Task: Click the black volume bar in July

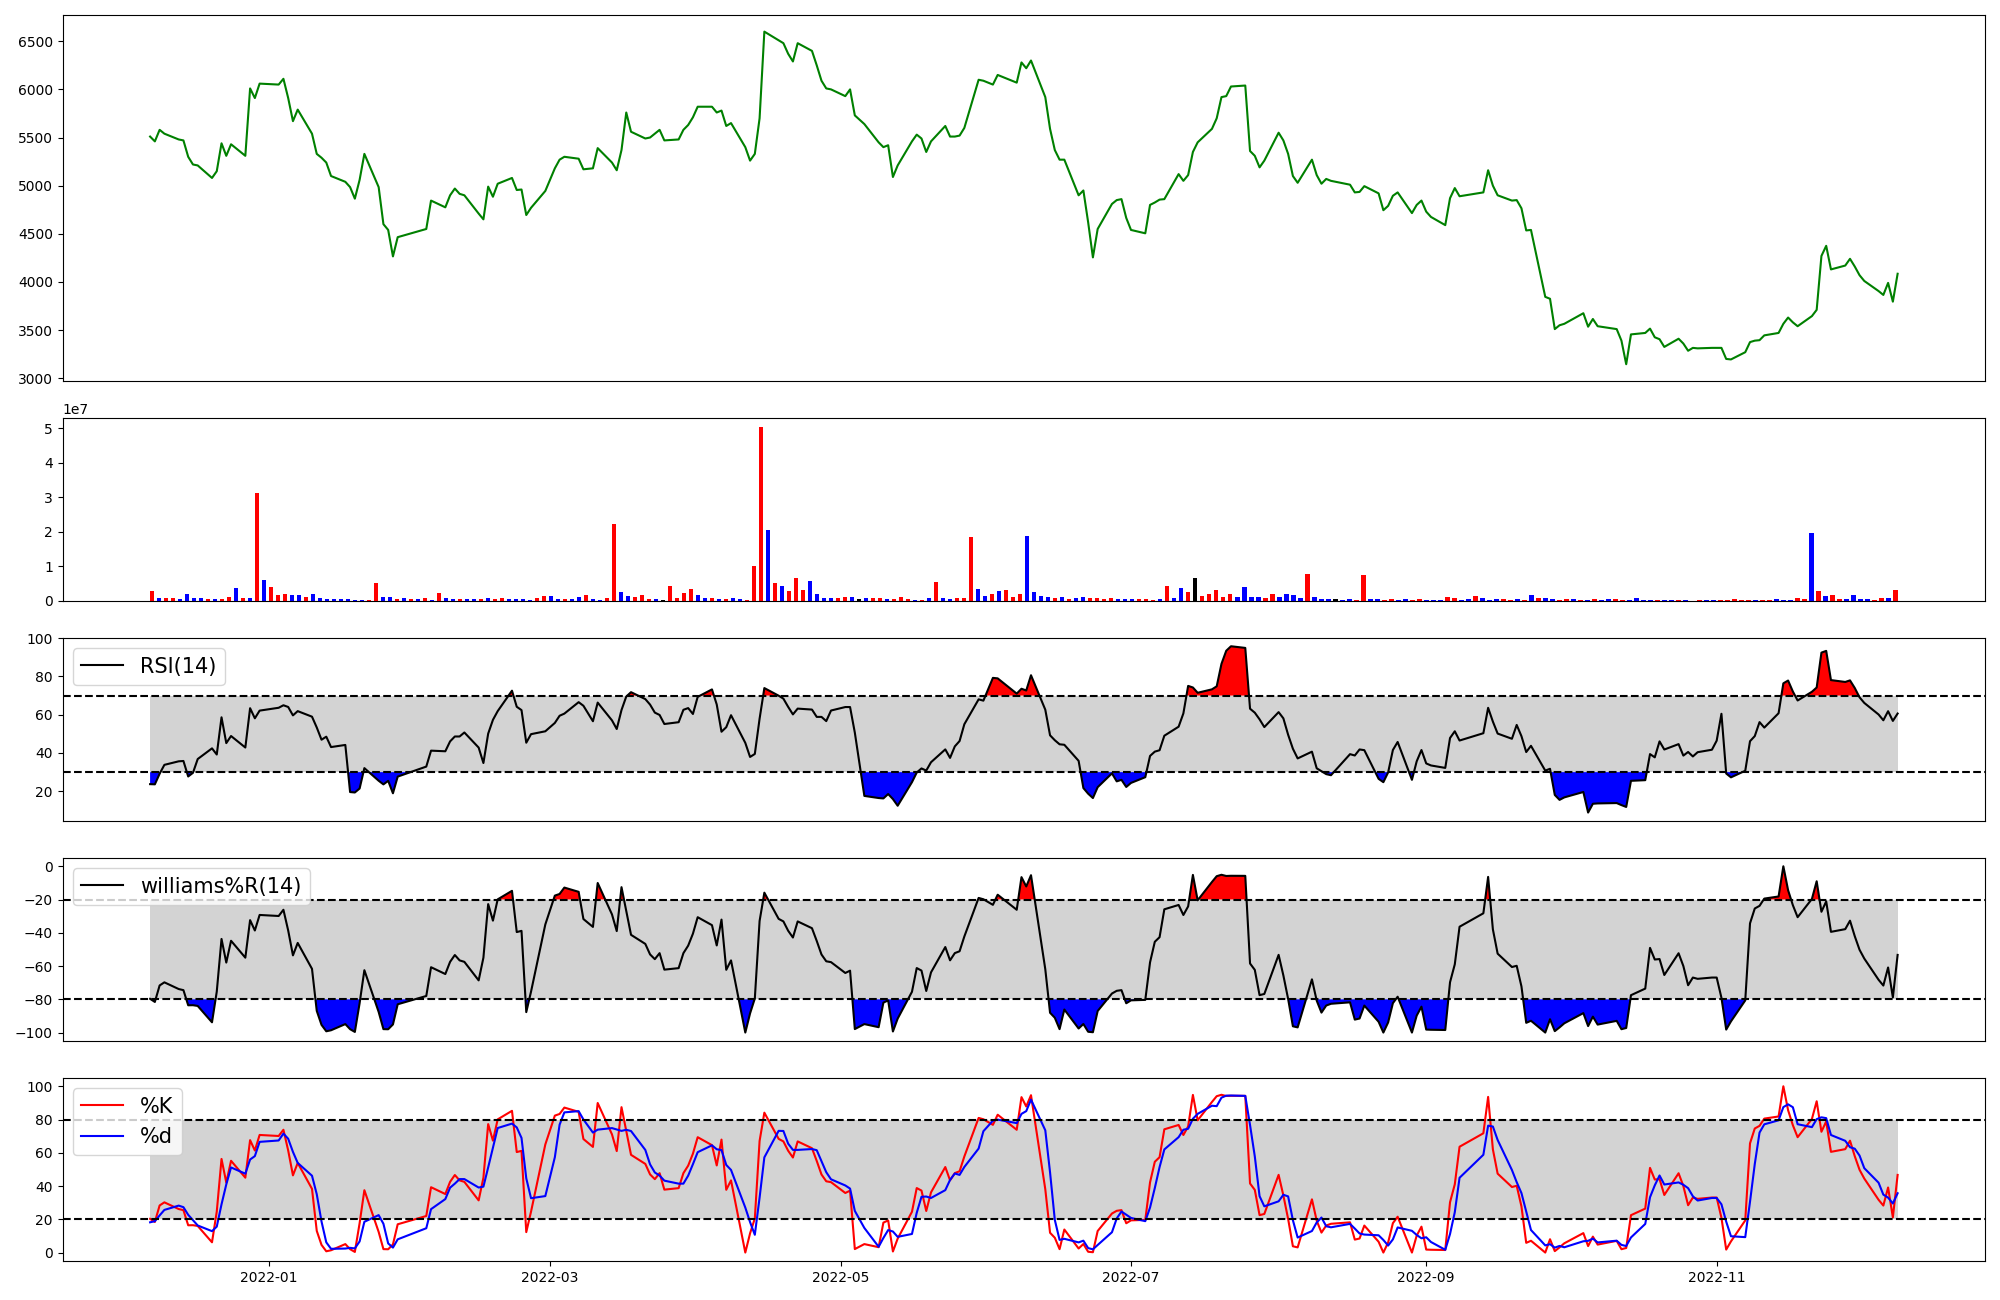Action: coord(1195,590)
